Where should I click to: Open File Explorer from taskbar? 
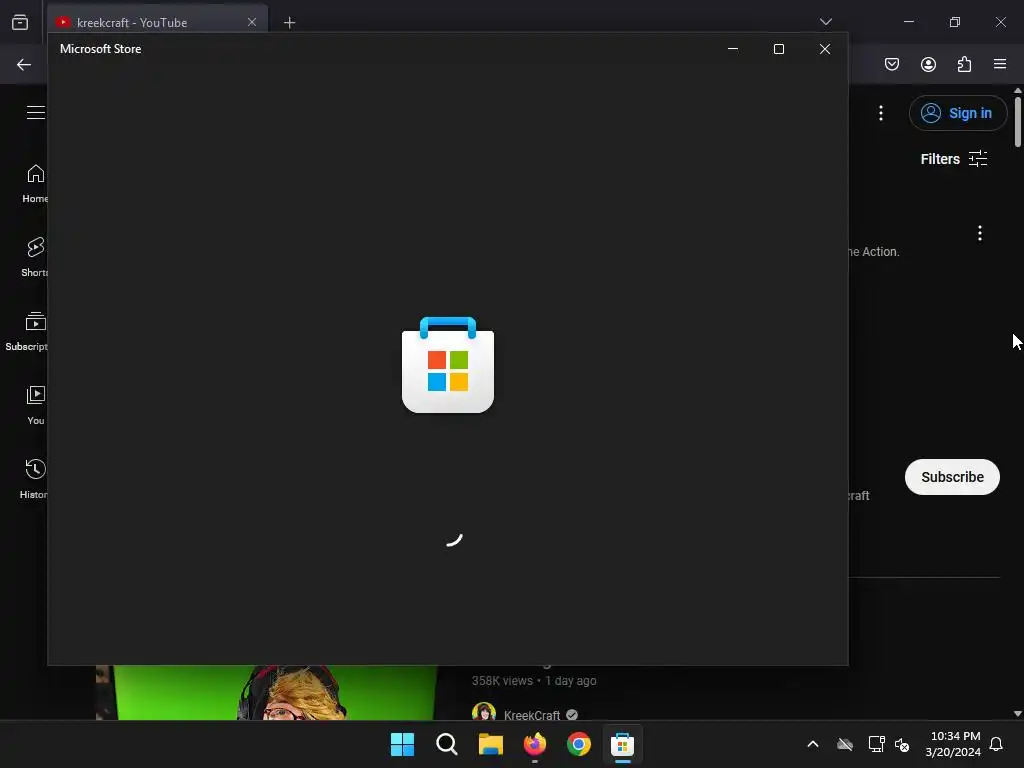coord(490,744)
